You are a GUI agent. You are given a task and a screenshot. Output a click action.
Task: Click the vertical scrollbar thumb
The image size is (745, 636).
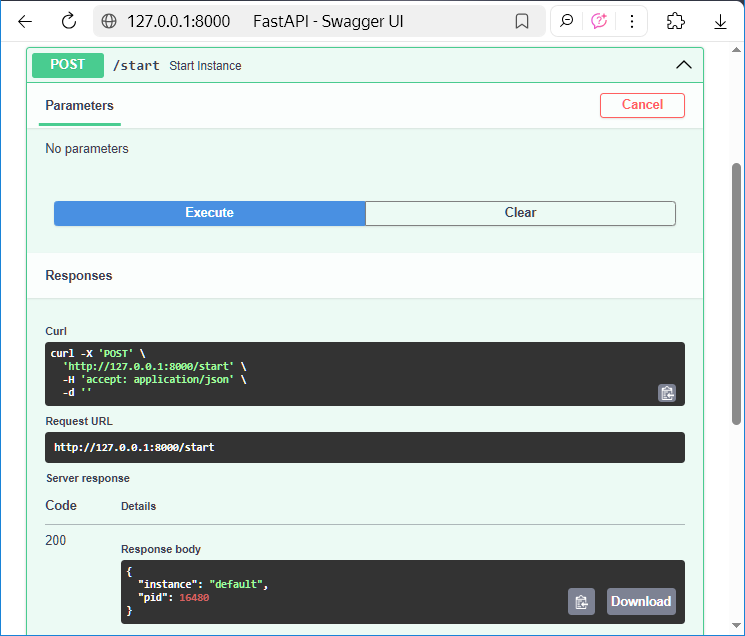point(736,294)
